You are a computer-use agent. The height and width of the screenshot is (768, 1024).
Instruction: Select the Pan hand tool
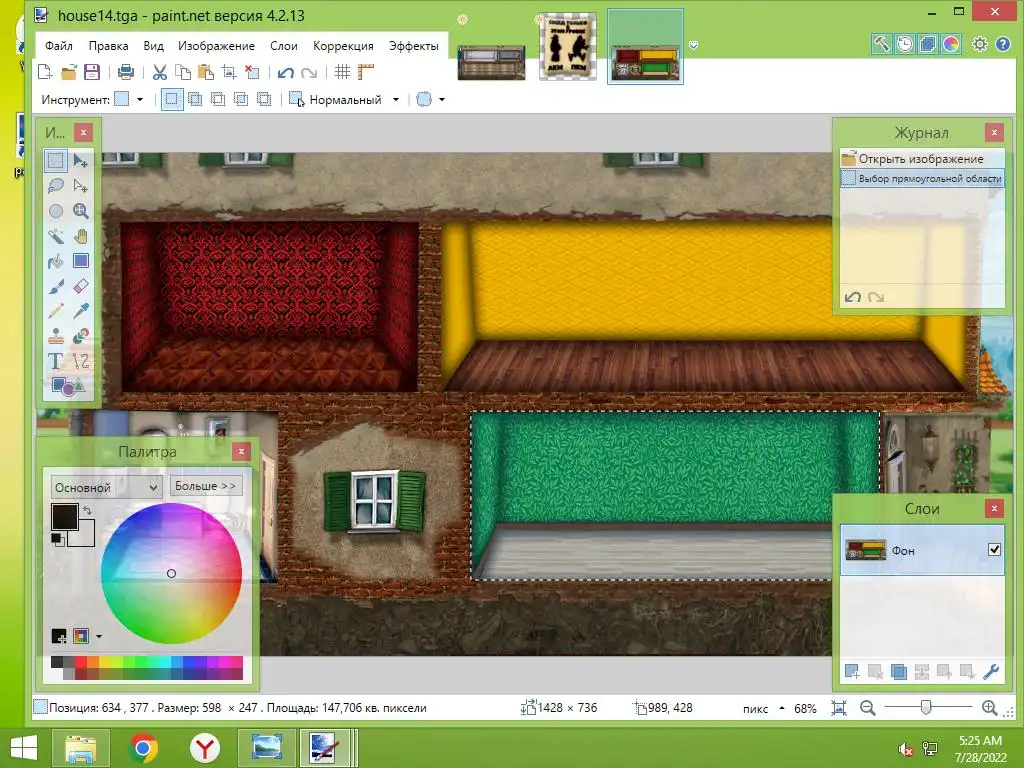[x=81, y=236]
